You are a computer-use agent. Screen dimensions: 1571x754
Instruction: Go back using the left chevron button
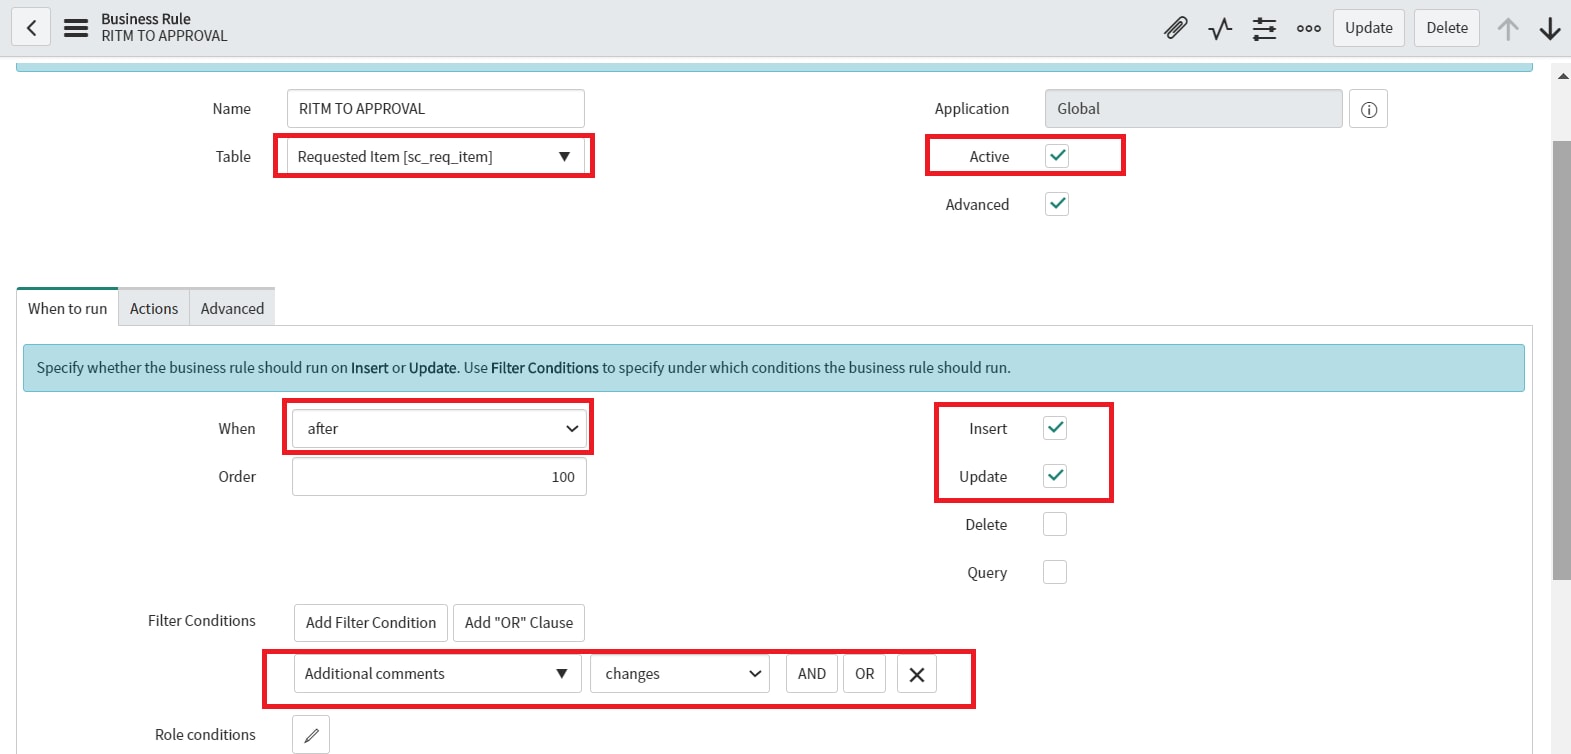pos(31,28)
